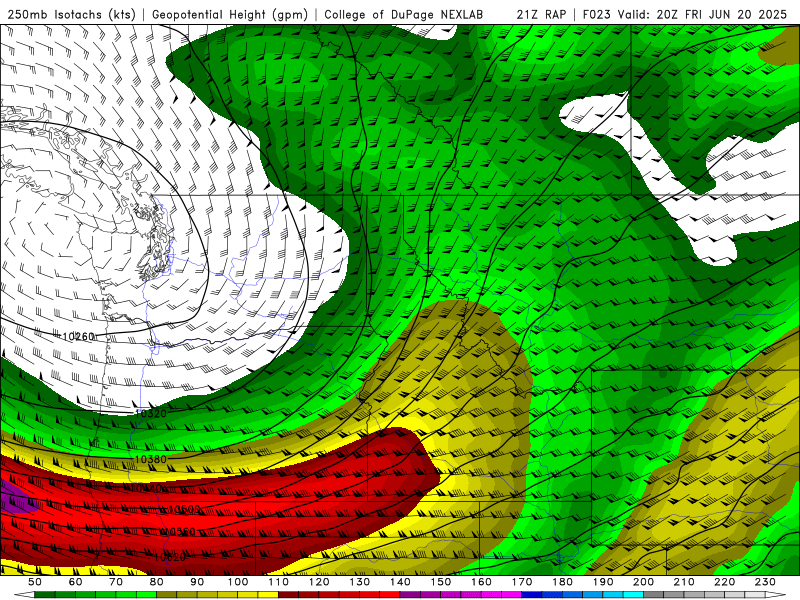
Task: Click the '21Z RAP' model run label
Action: tap(541, 14)
